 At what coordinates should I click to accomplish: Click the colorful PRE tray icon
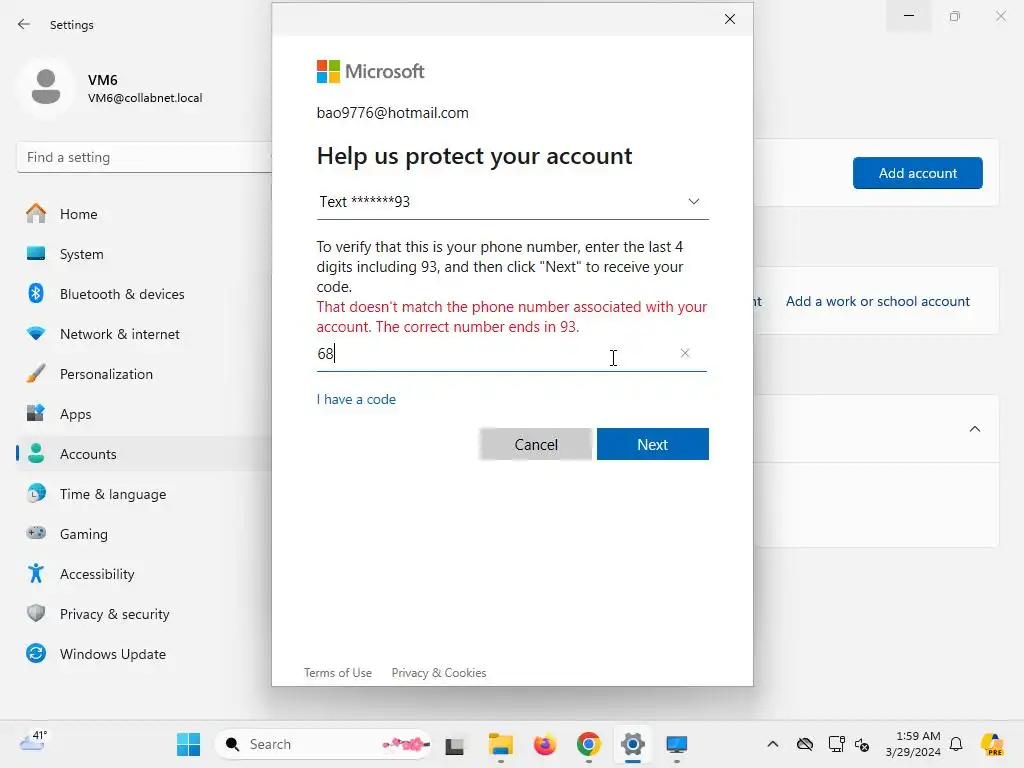click(x=992, y=744)
